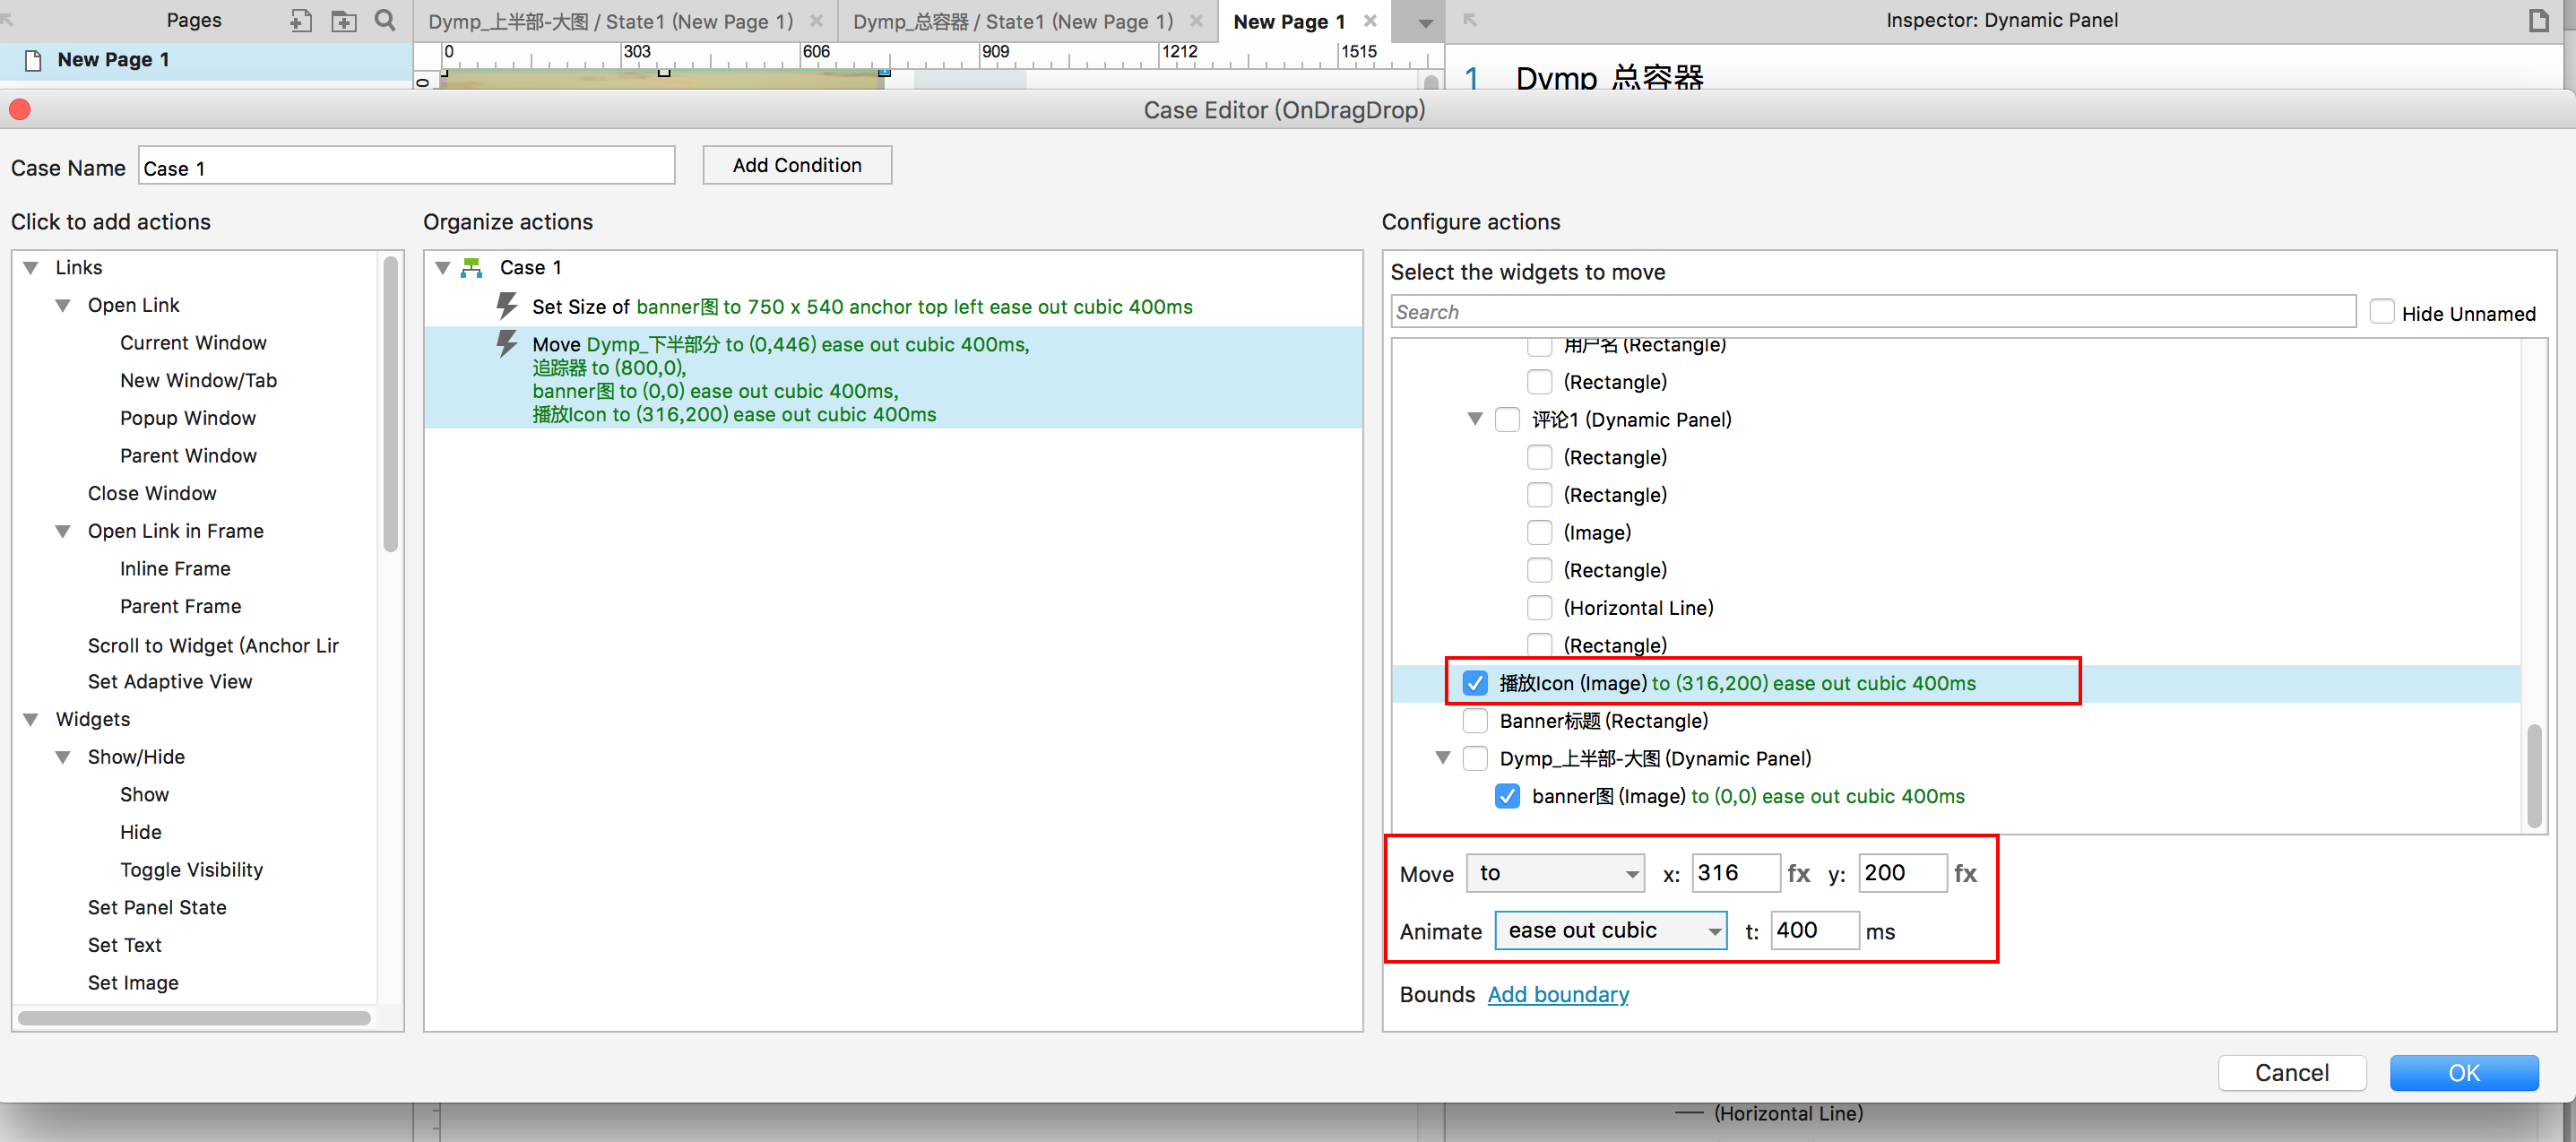Check the Banner标题 (Rectangle) checkbox
Screen dimensions: 2576x1142
tap(1474, 720)
